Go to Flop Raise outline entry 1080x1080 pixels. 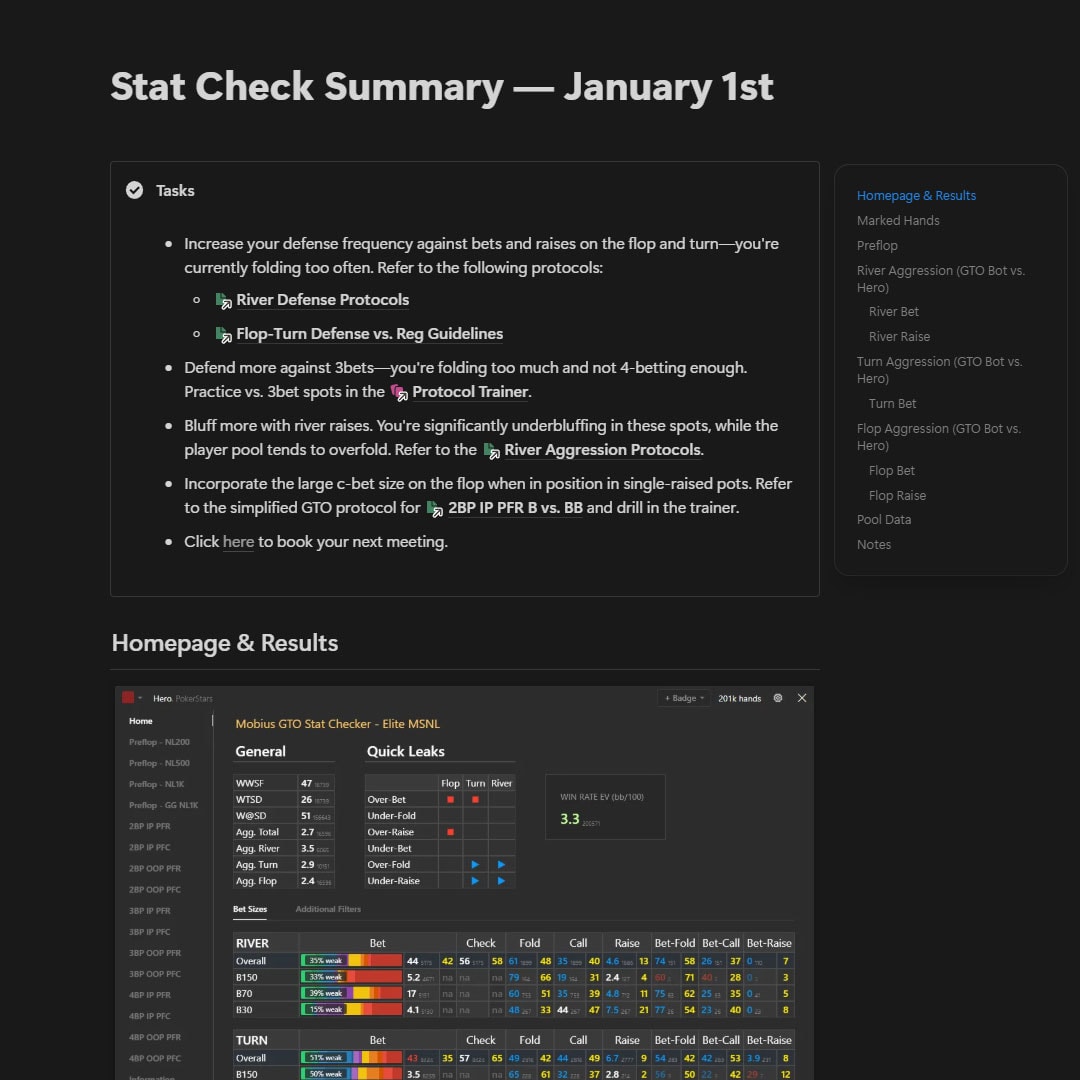pyautogui.click(x=897, y=495)
